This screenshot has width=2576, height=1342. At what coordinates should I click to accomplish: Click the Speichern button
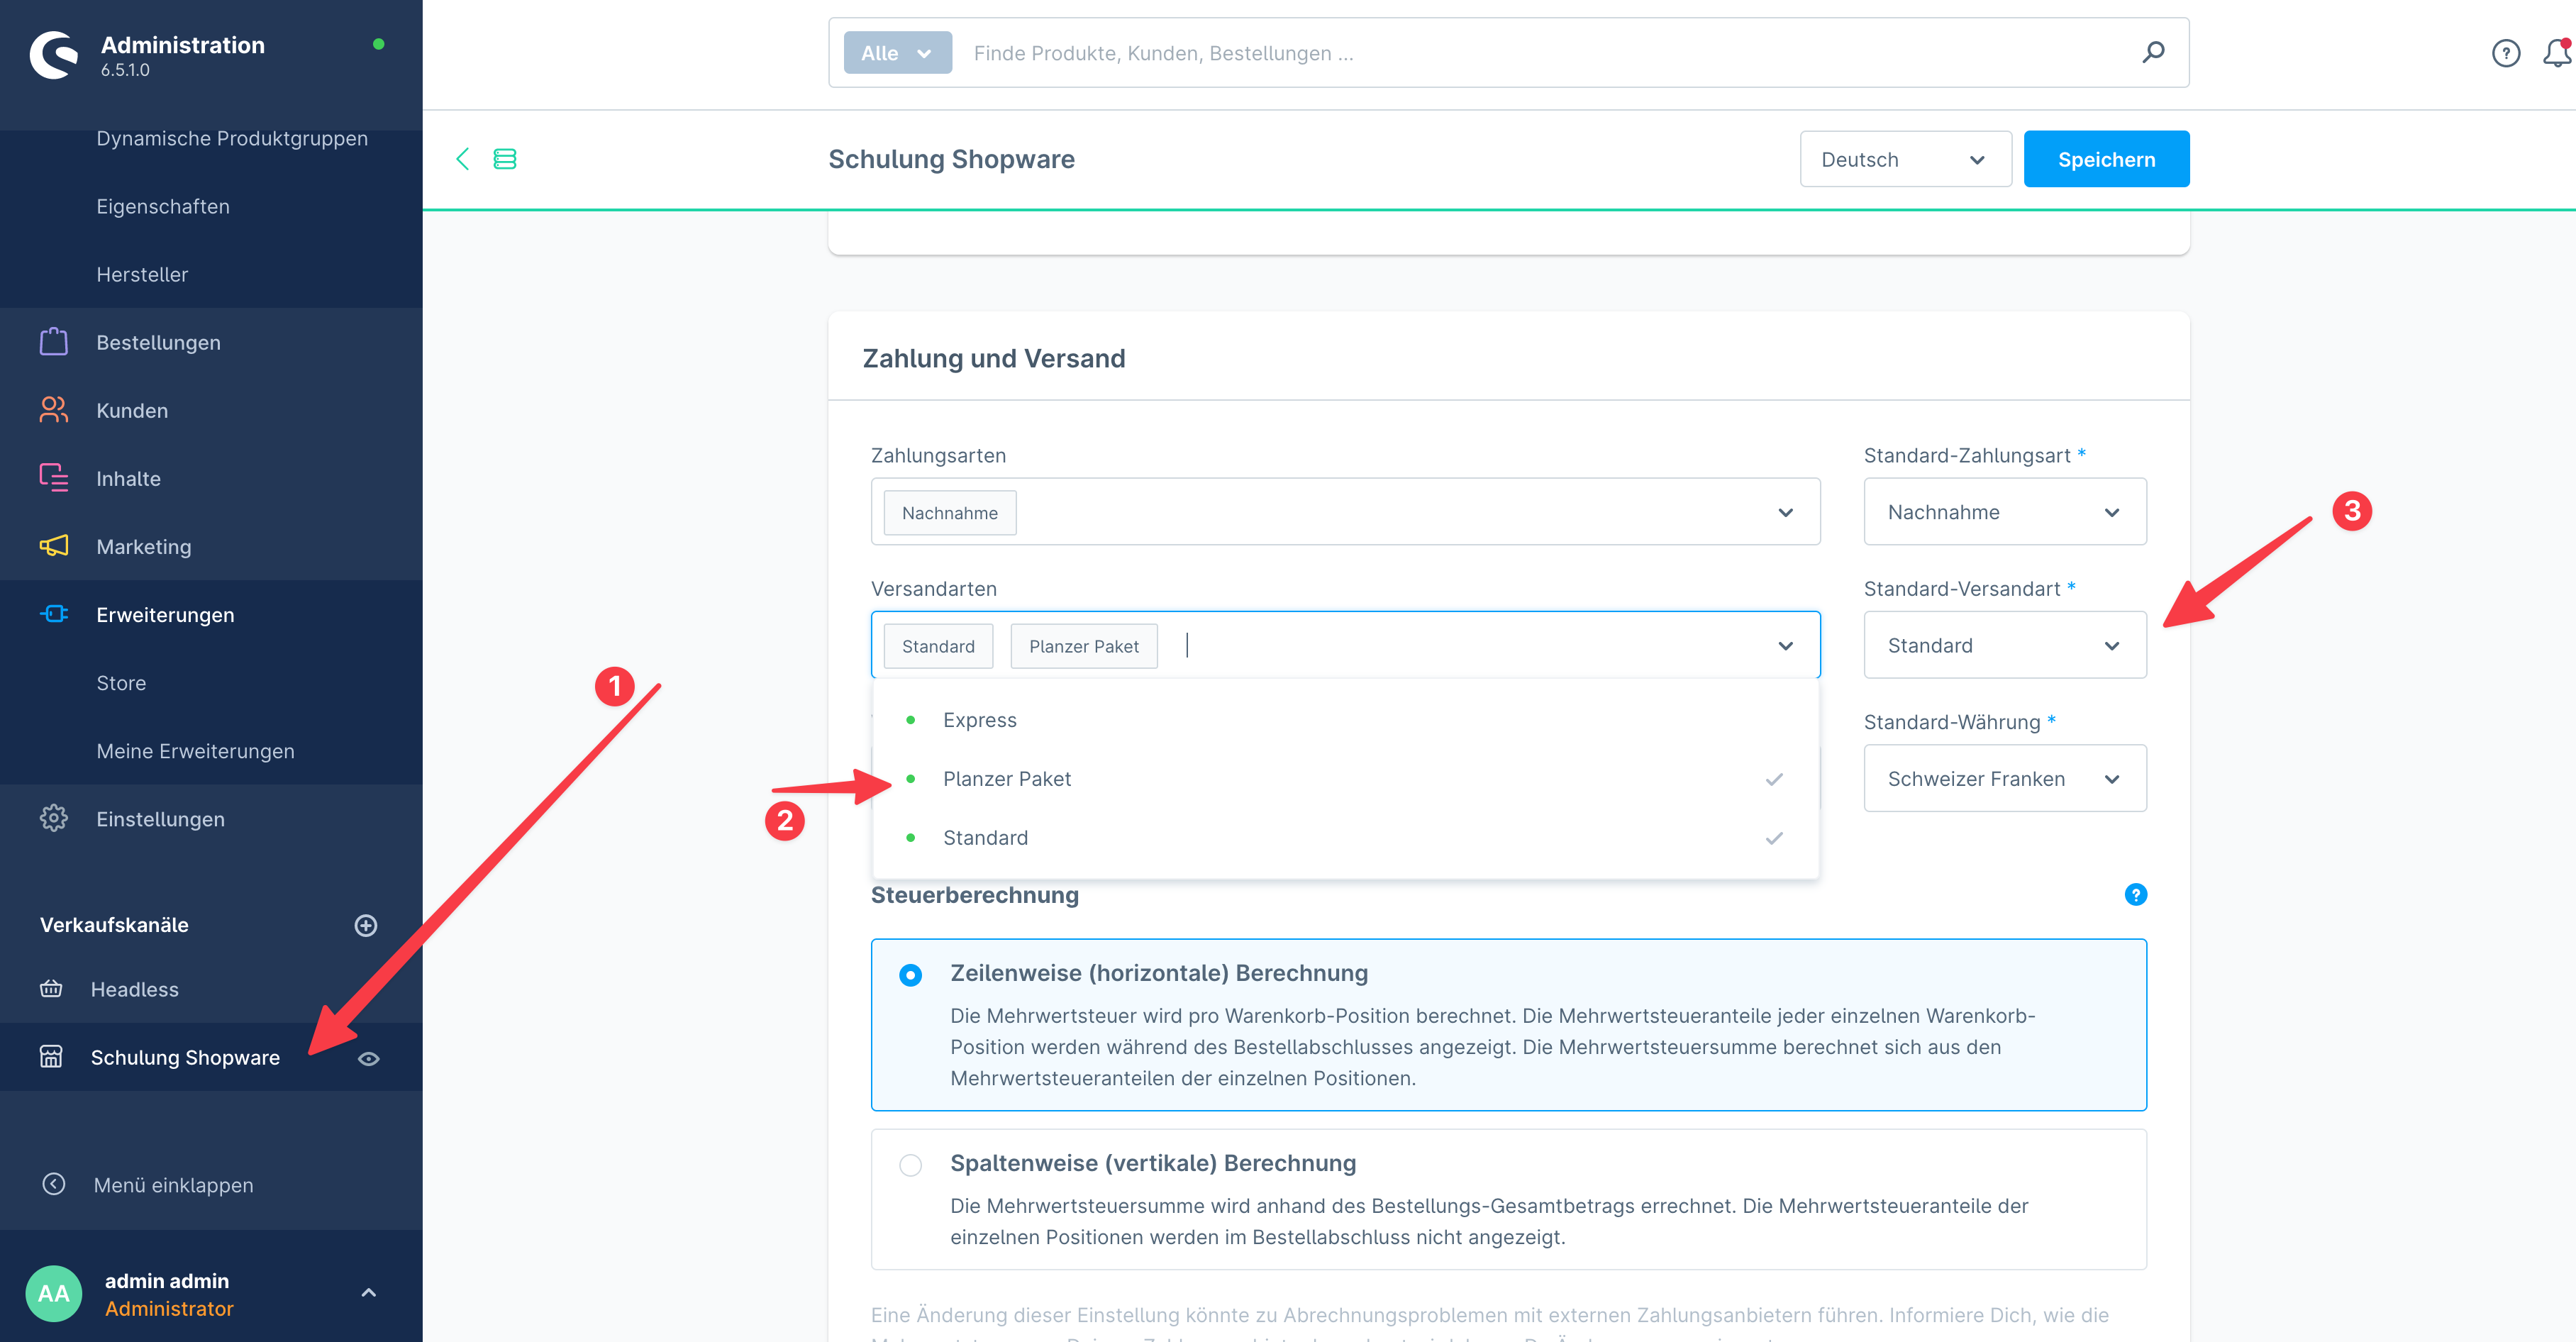click(x=2106, y=158)
